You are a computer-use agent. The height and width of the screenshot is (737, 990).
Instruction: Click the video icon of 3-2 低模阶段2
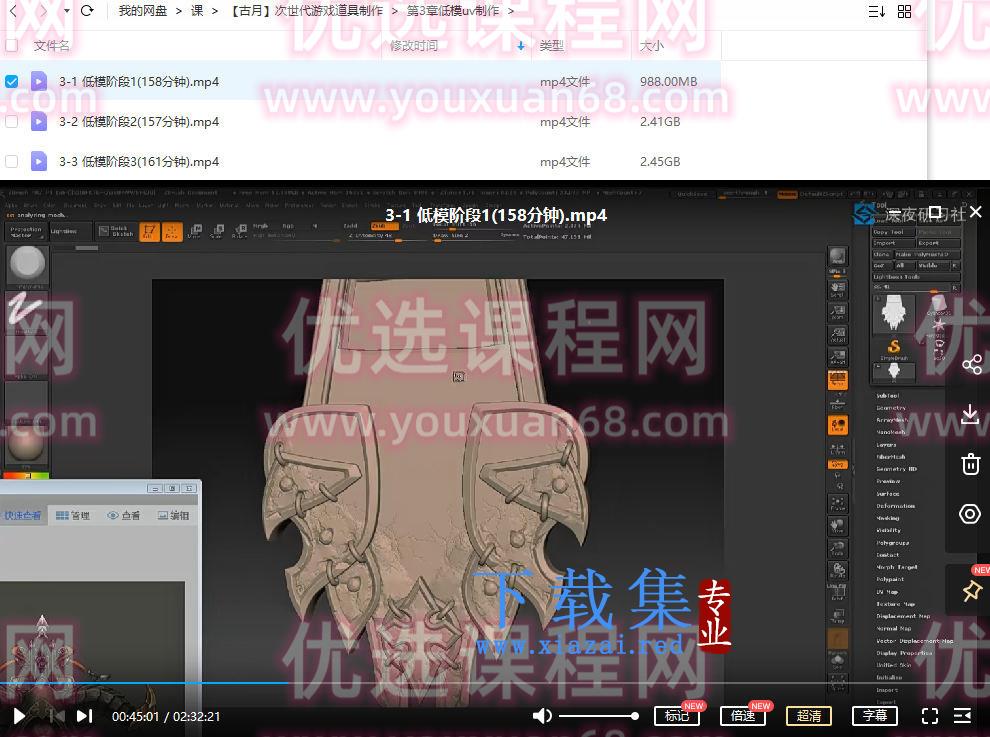click(x=39, y=121)
